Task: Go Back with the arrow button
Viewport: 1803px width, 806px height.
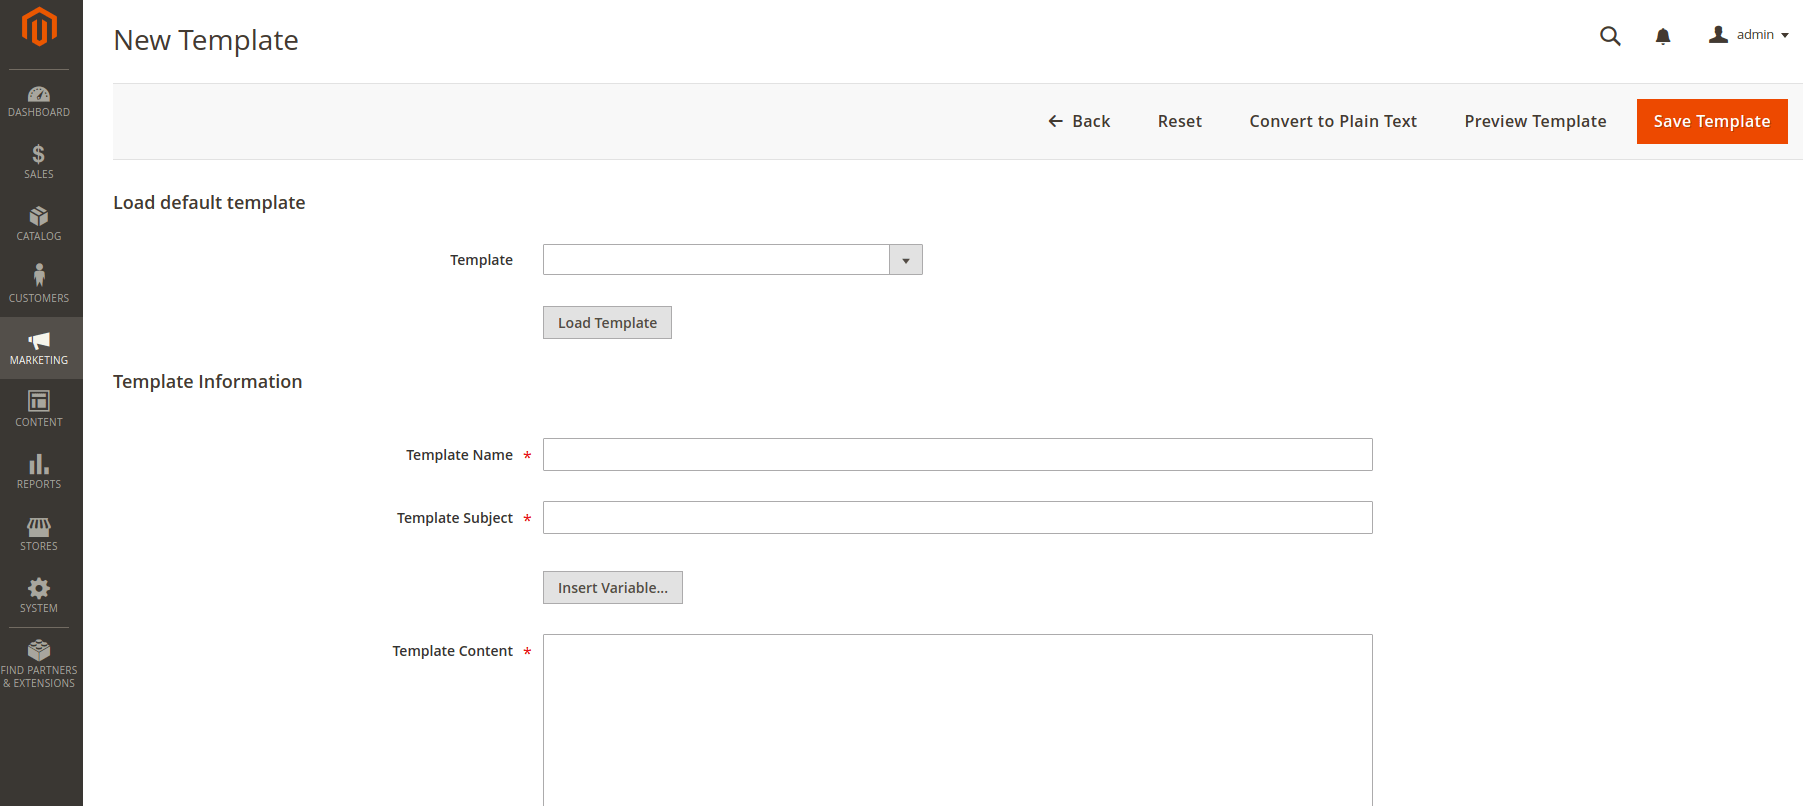Action: 1079,121
